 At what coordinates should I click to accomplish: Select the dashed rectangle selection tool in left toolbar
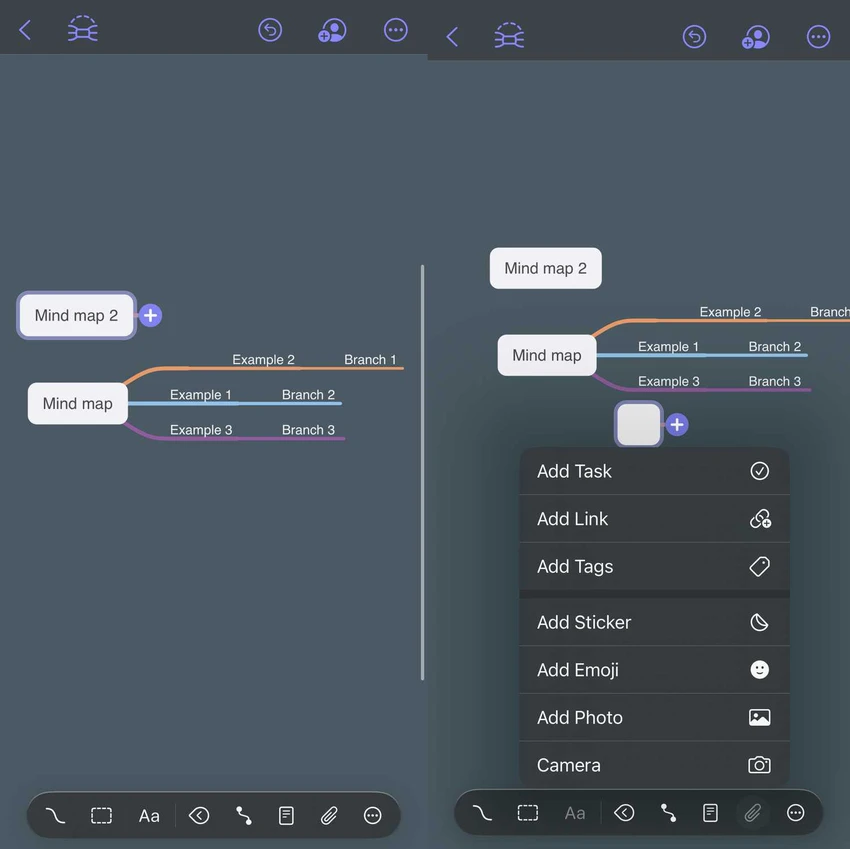pos(101,815)
